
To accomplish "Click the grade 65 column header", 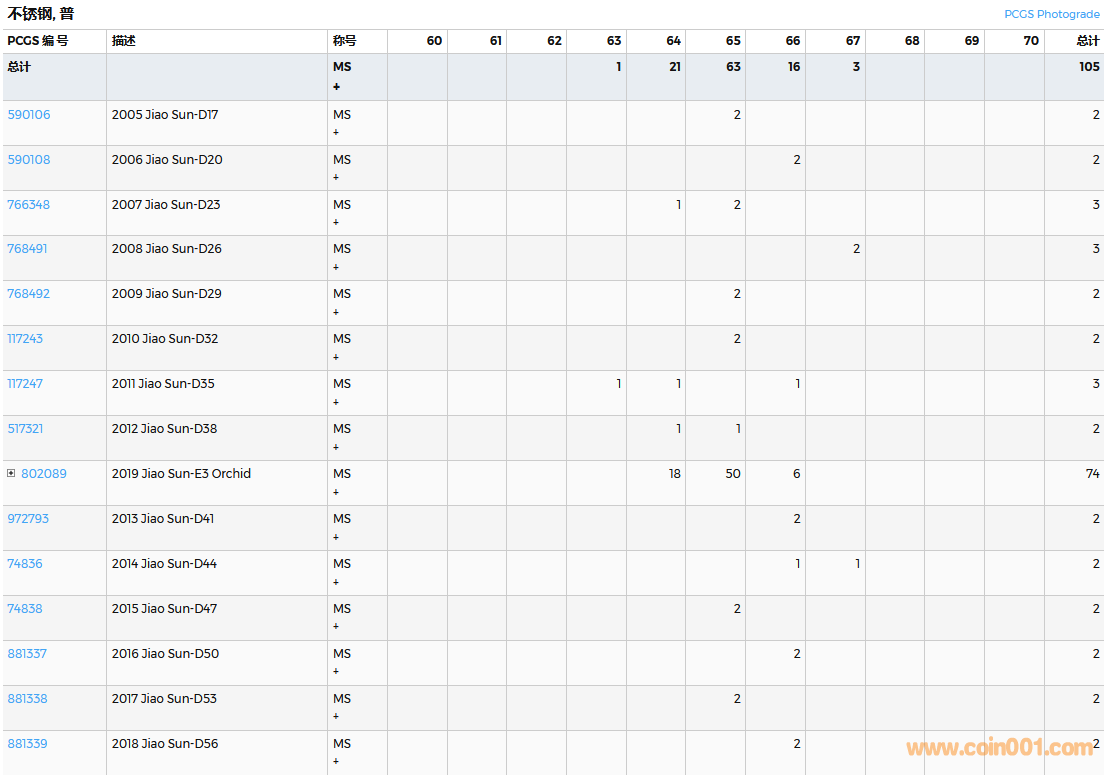I will [x=733, y=41].
